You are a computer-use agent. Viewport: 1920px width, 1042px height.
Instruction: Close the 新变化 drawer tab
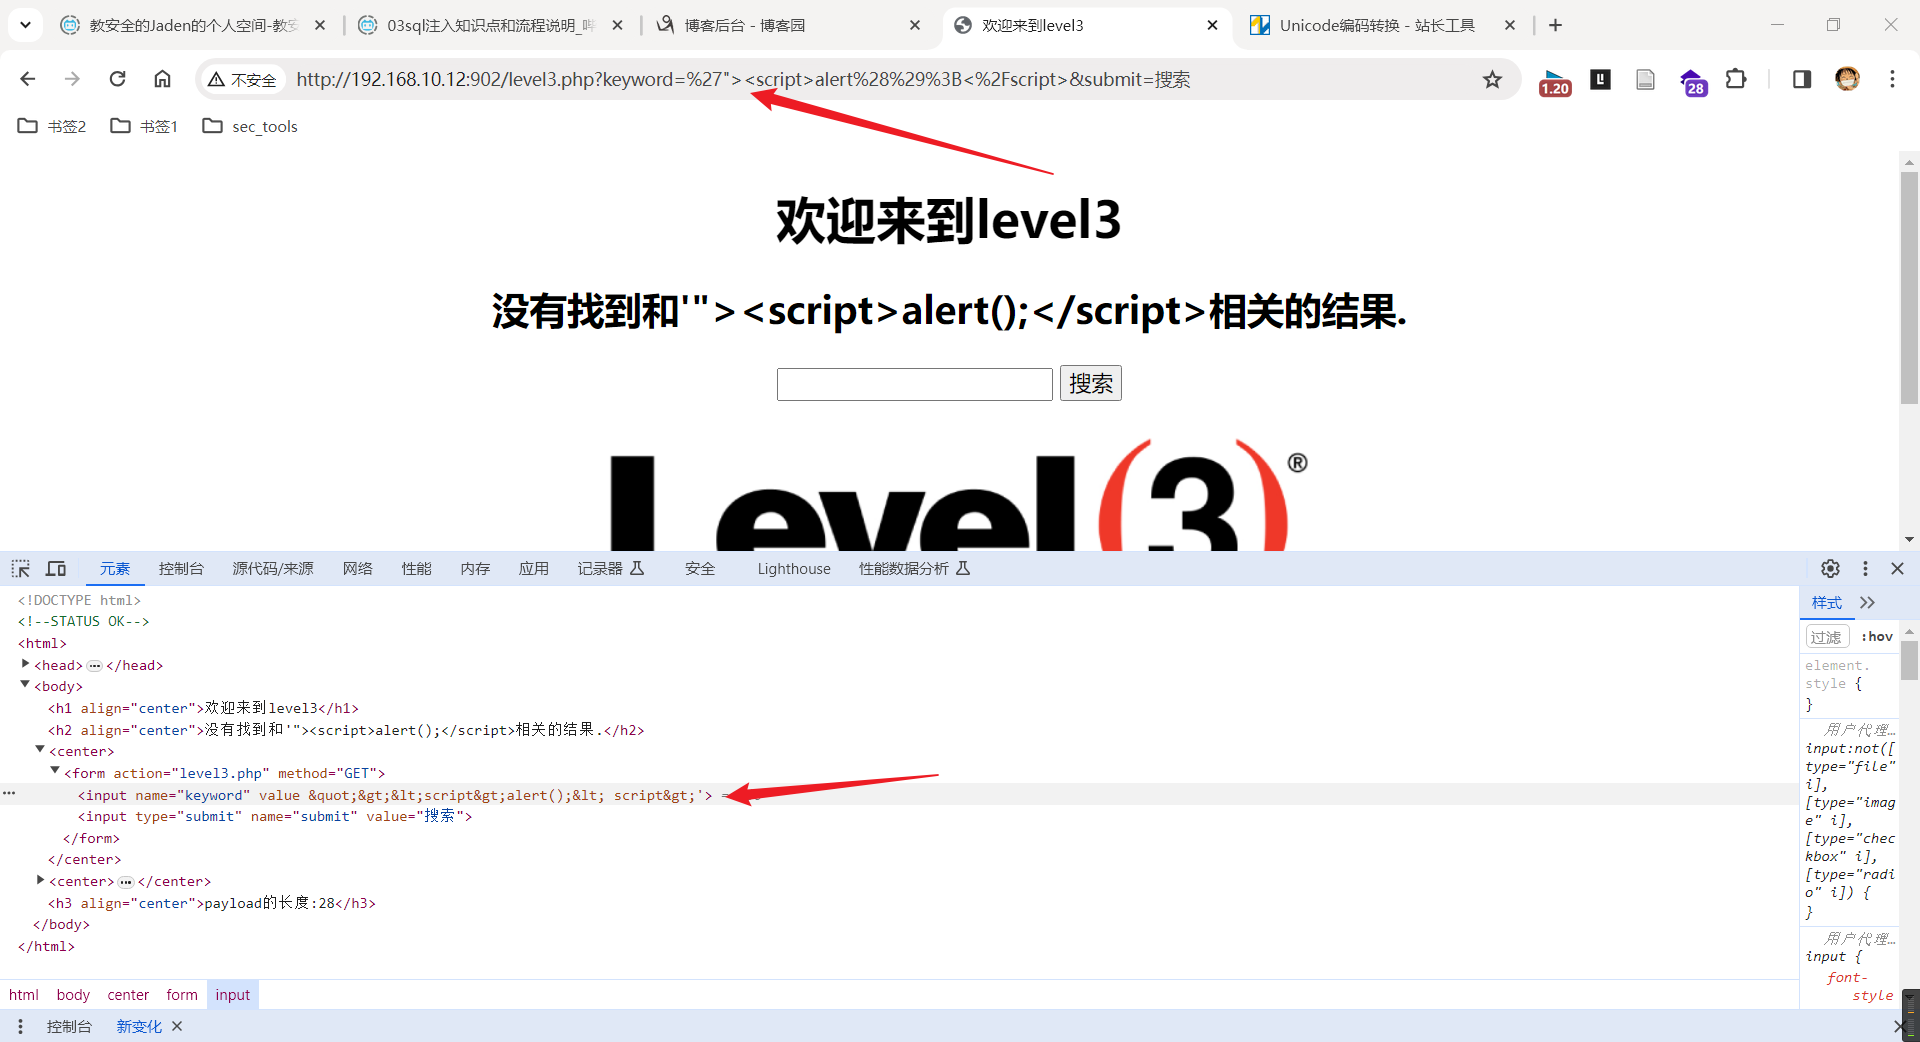click(177, 1026)
